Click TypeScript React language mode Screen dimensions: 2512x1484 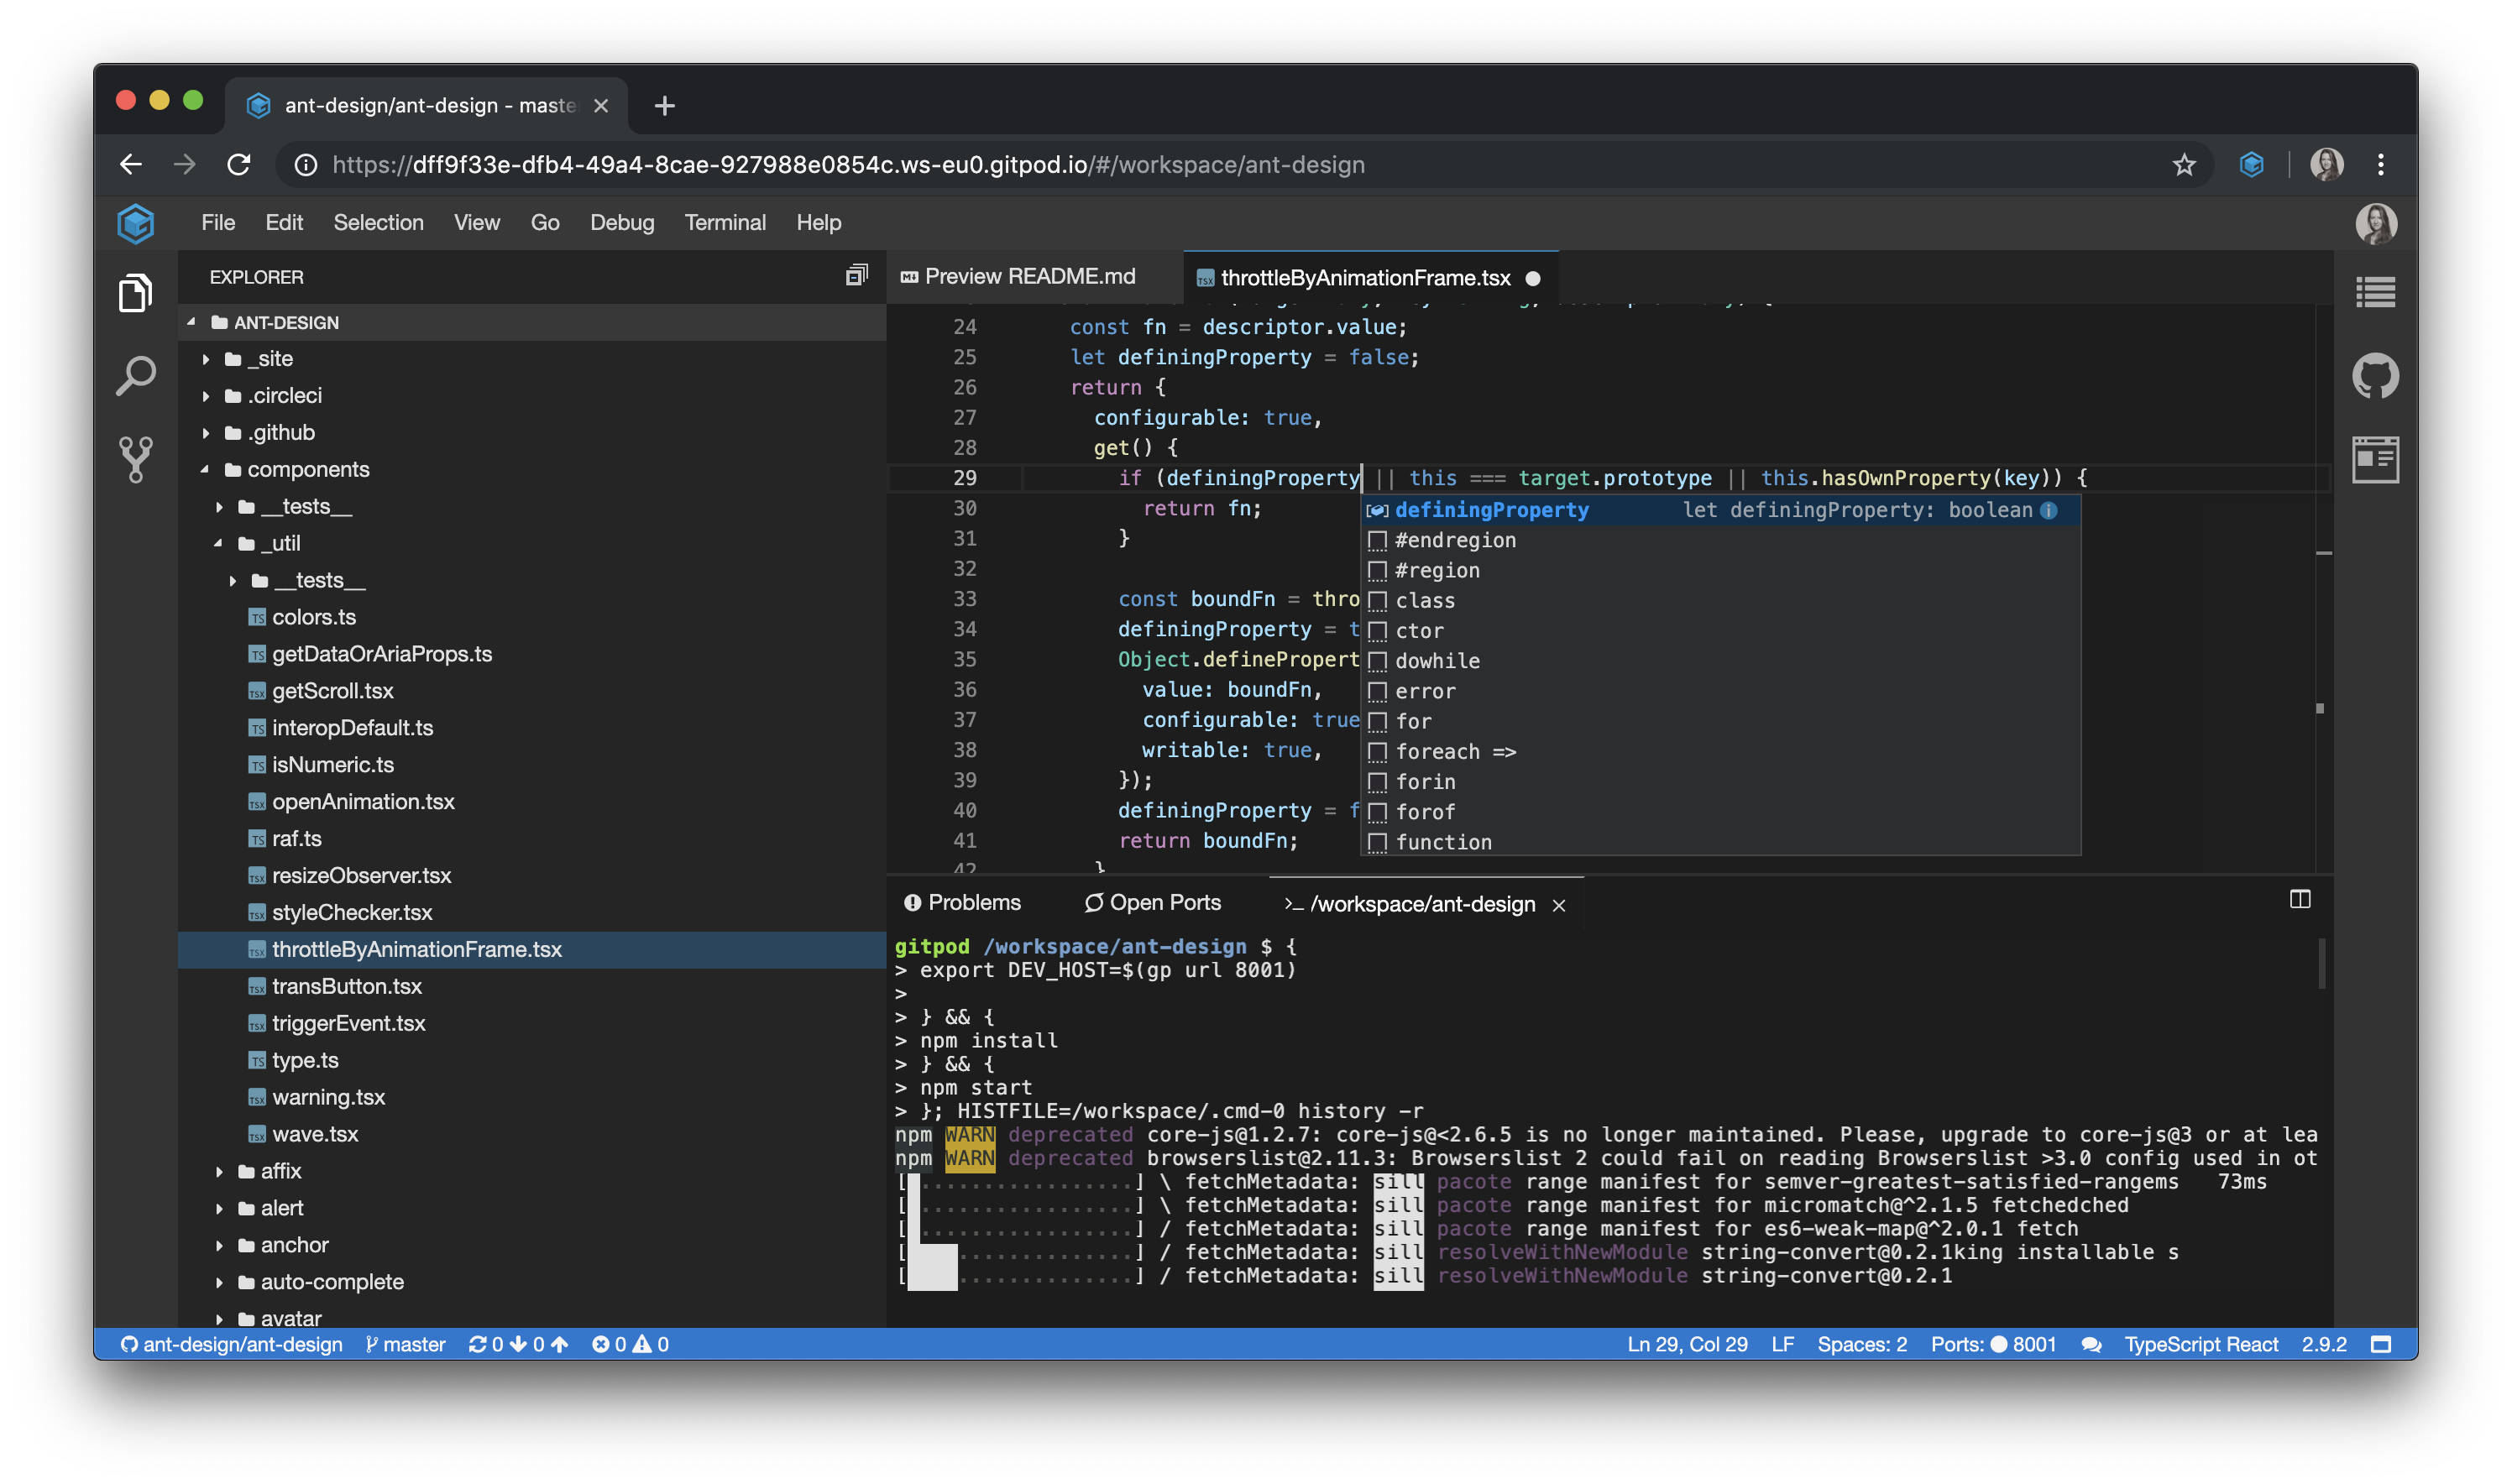tap(2201, 1345)
